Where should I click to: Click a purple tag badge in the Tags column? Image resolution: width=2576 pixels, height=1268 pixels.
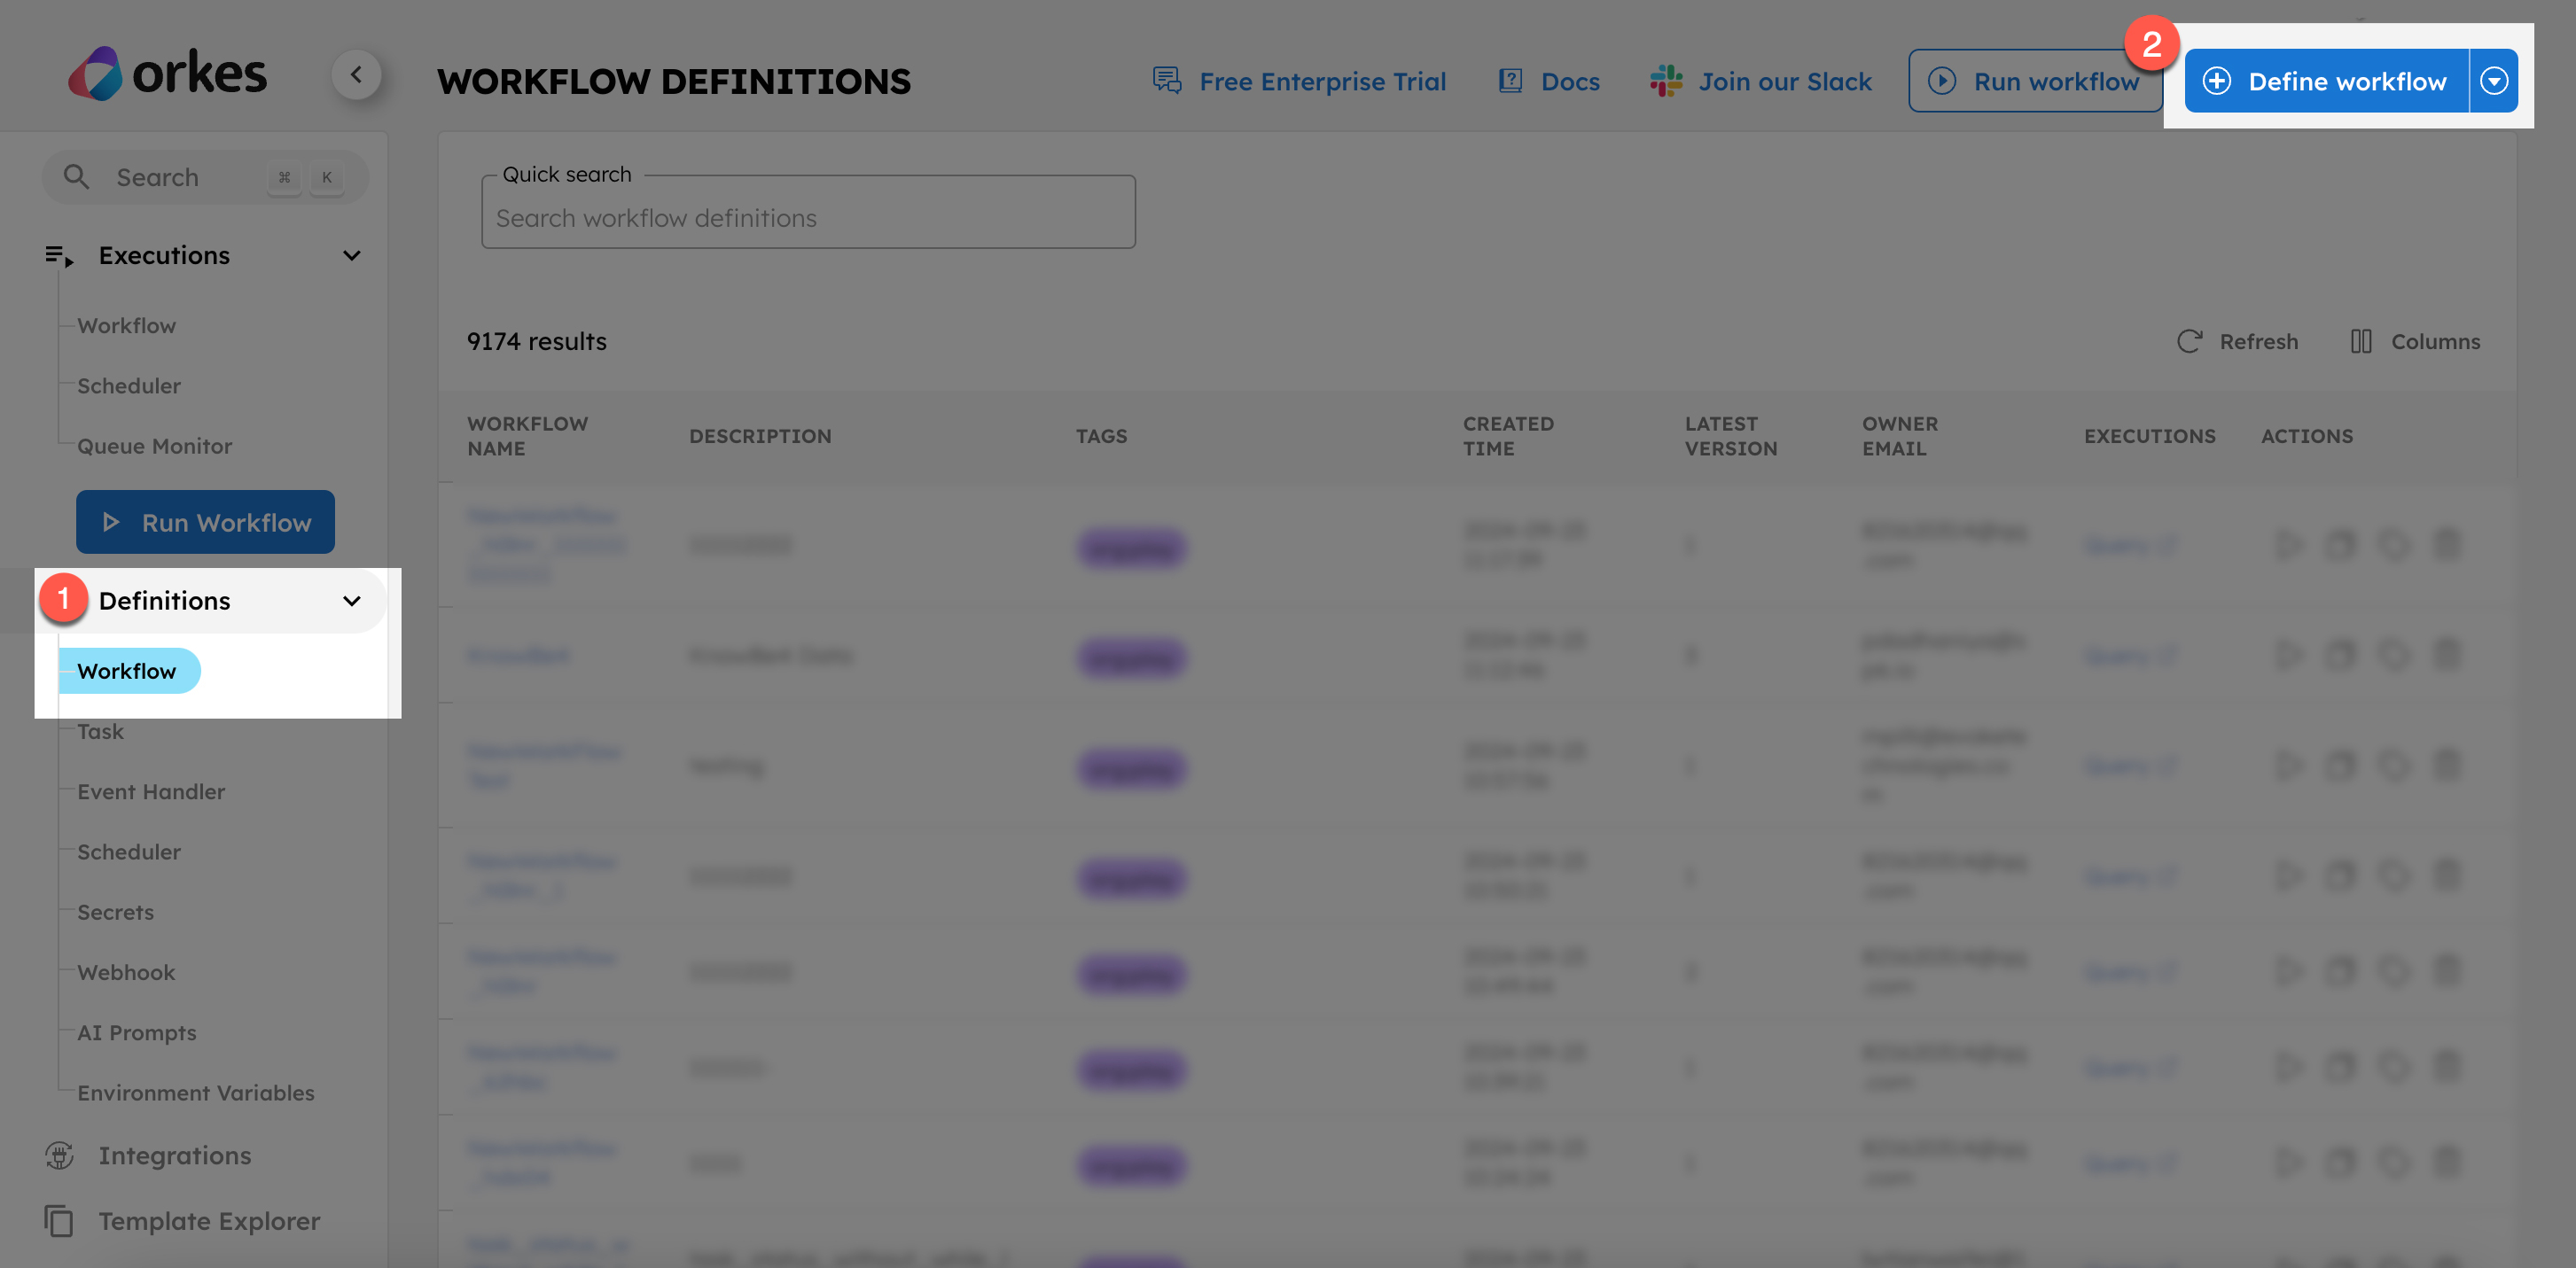pyautogui.click(x=1130, y=548)
